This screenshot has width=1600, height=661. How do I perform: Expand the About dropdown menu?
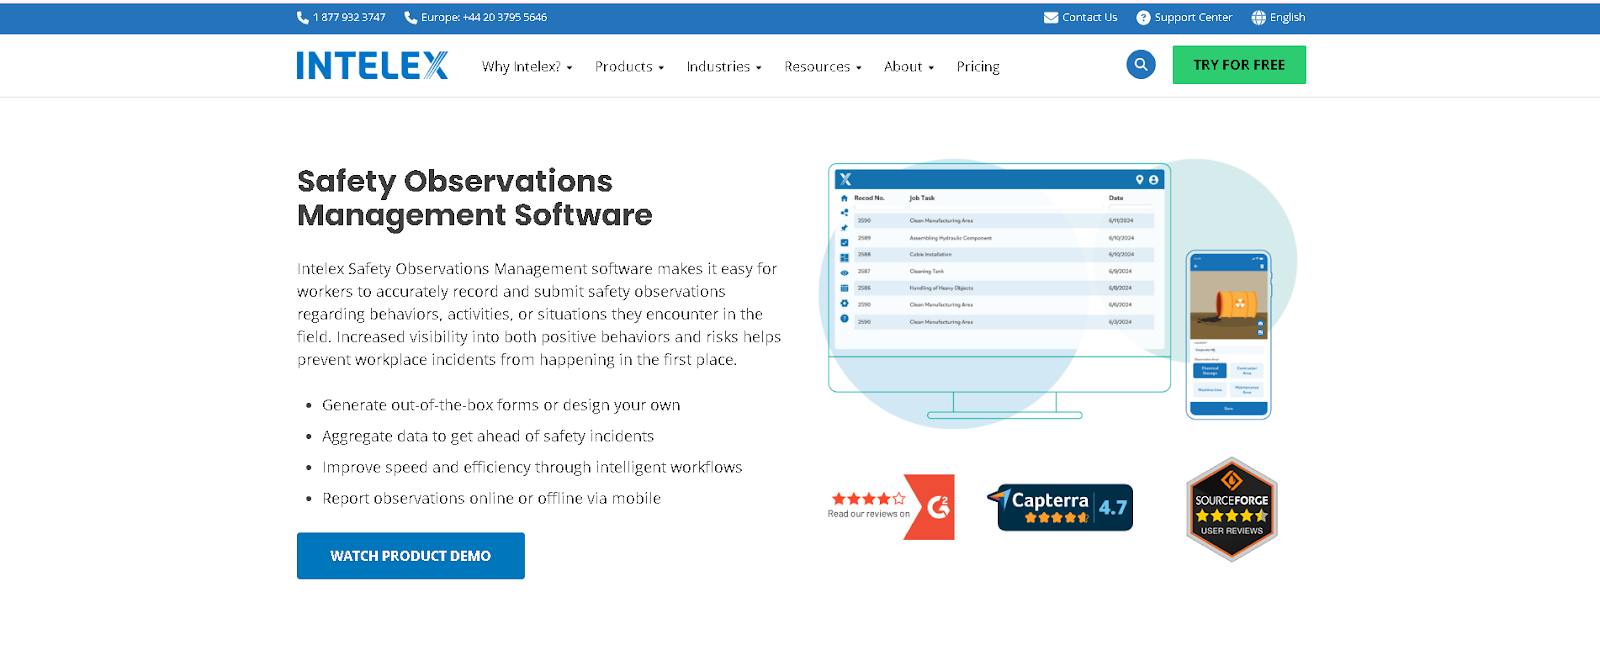tap(909, 67)
